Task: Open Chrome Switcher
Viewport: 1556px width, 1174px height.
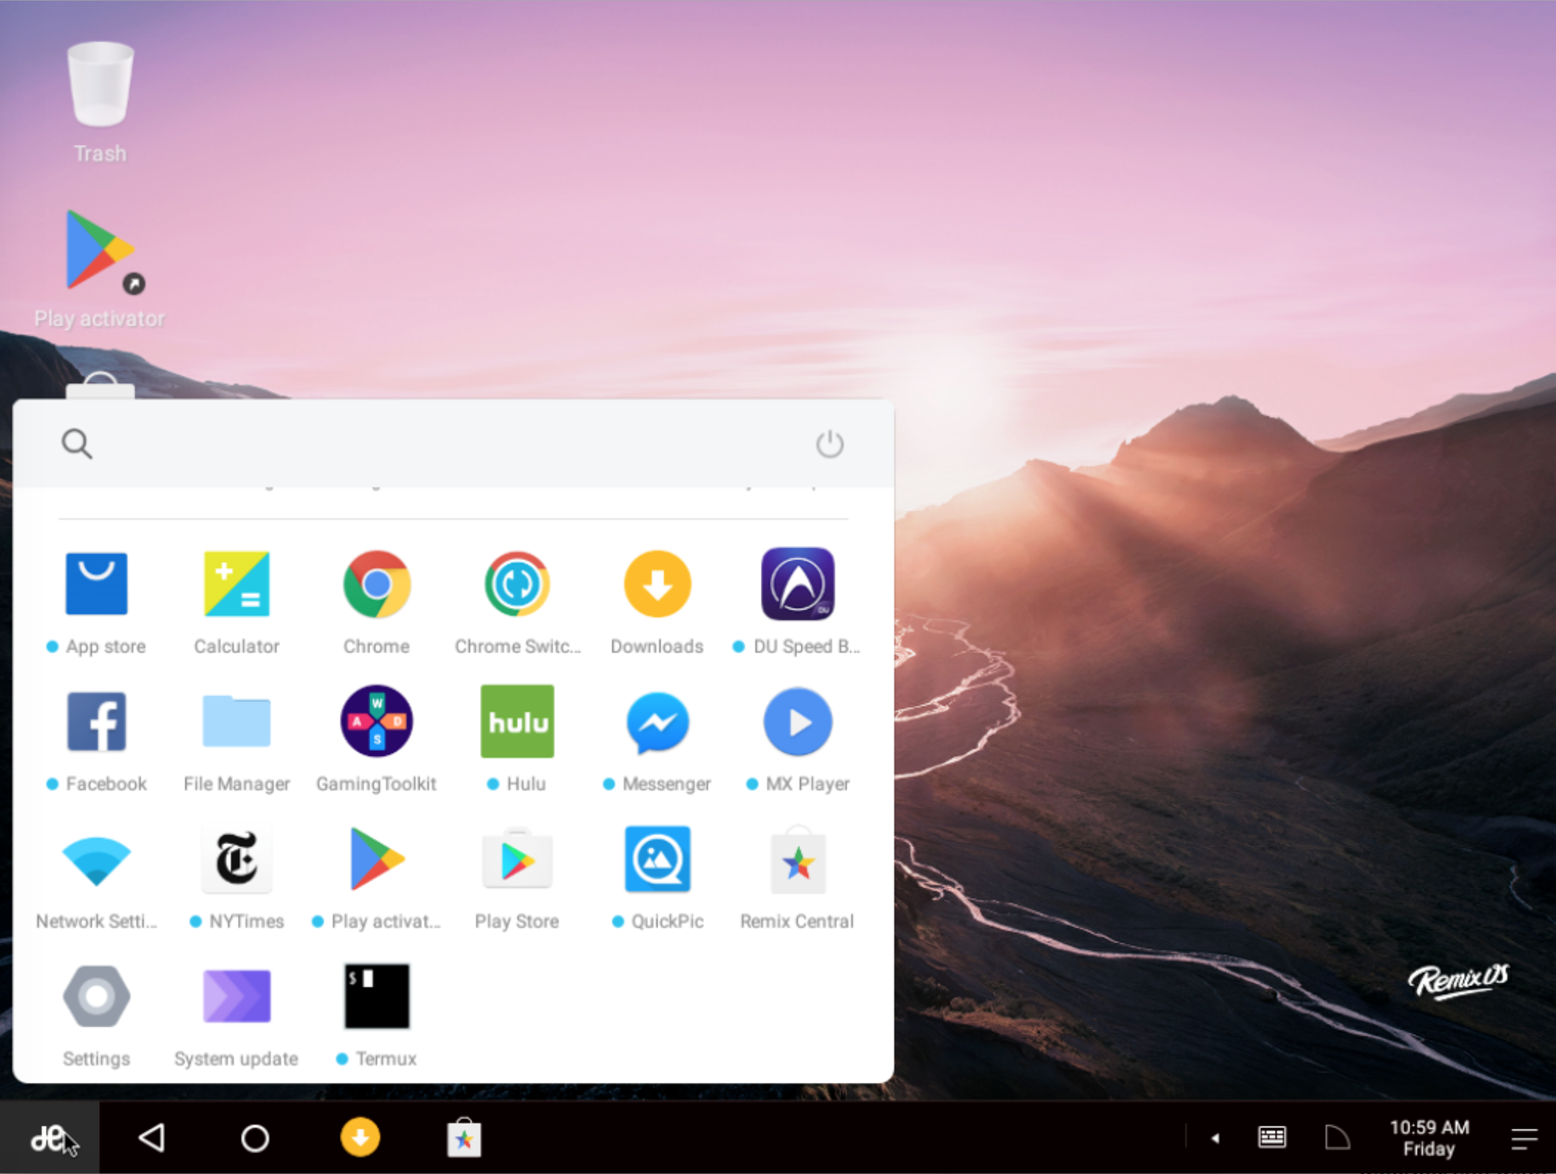Action: pyautogui.click(x=517, y=584)
